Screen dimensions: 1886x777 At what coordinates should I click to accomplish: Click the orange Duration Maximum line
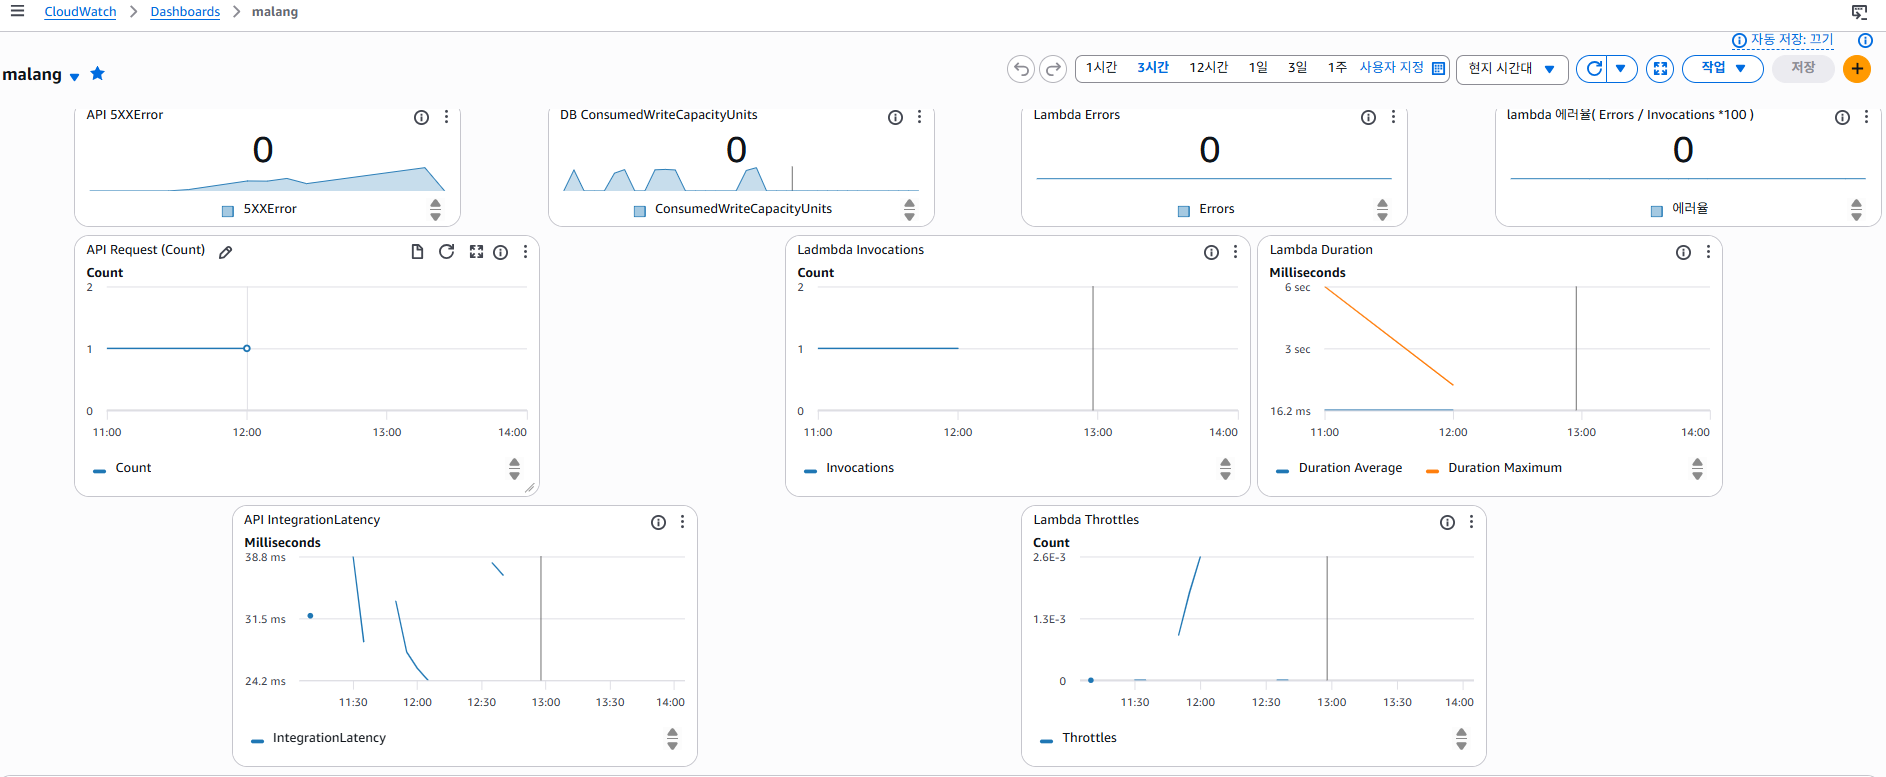(1389, 336)
